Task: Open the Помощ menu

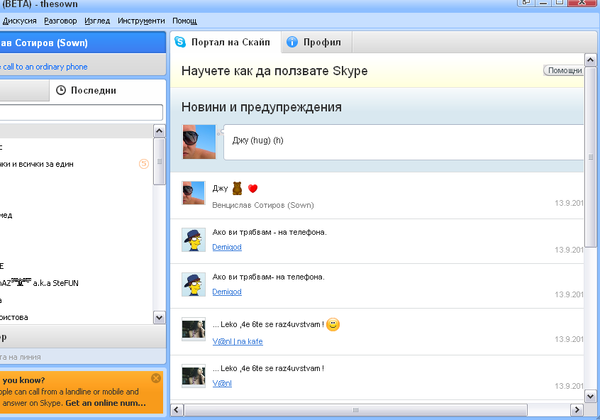Action: point(184,21)
